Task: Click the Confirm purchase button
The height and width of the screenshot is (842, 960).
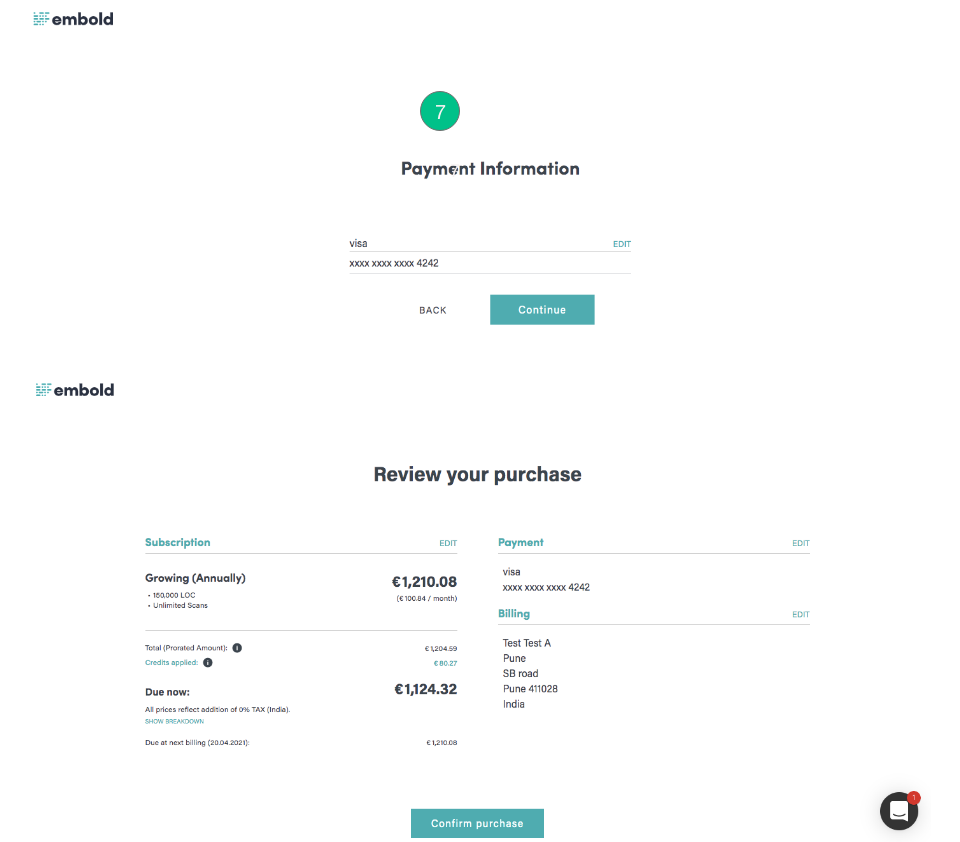Action: (x=477, y=823)
